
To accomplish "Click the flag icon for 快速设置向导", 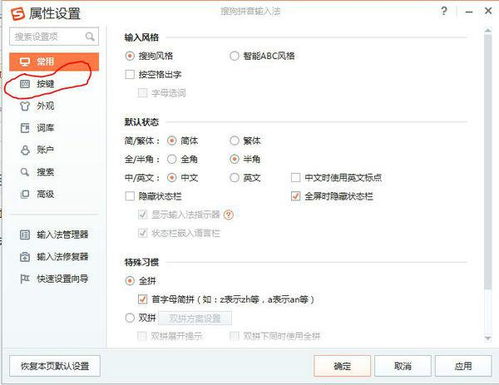I will 25,279.
